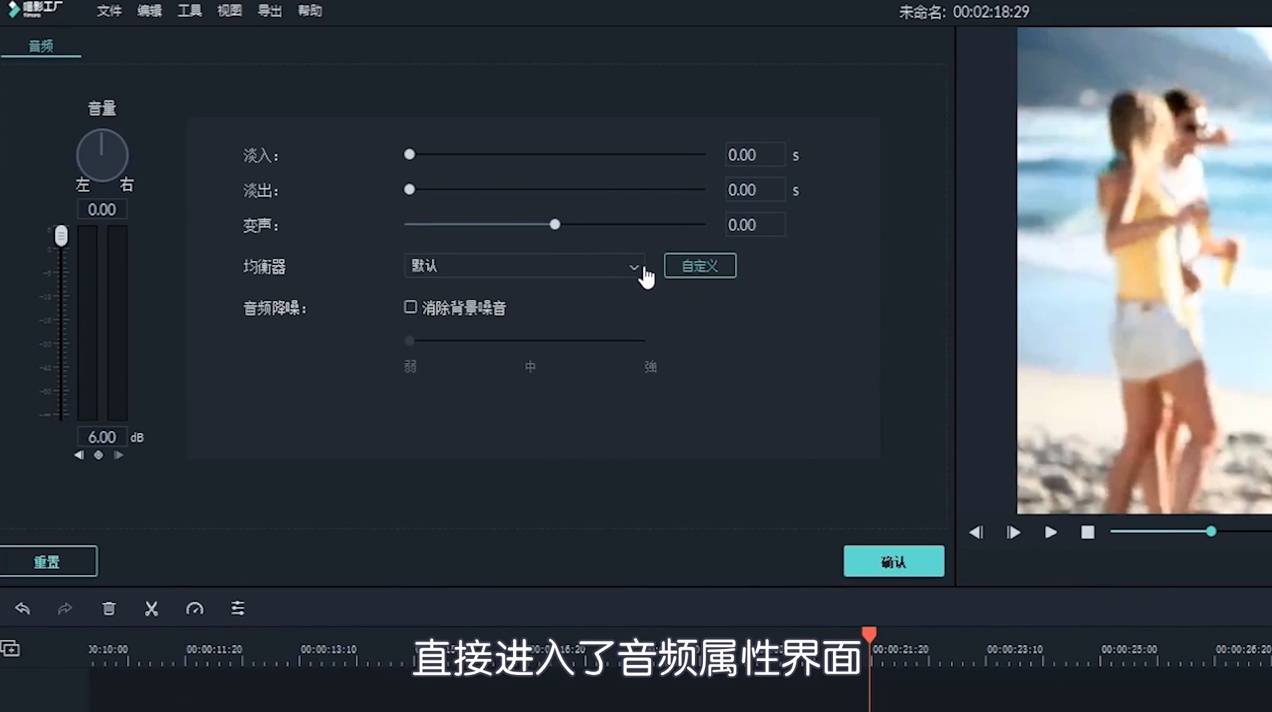This screenshot has height=712, width=1272.
Task: Click the Redo icon above the timeline
Action: click(x=64, y=608)
